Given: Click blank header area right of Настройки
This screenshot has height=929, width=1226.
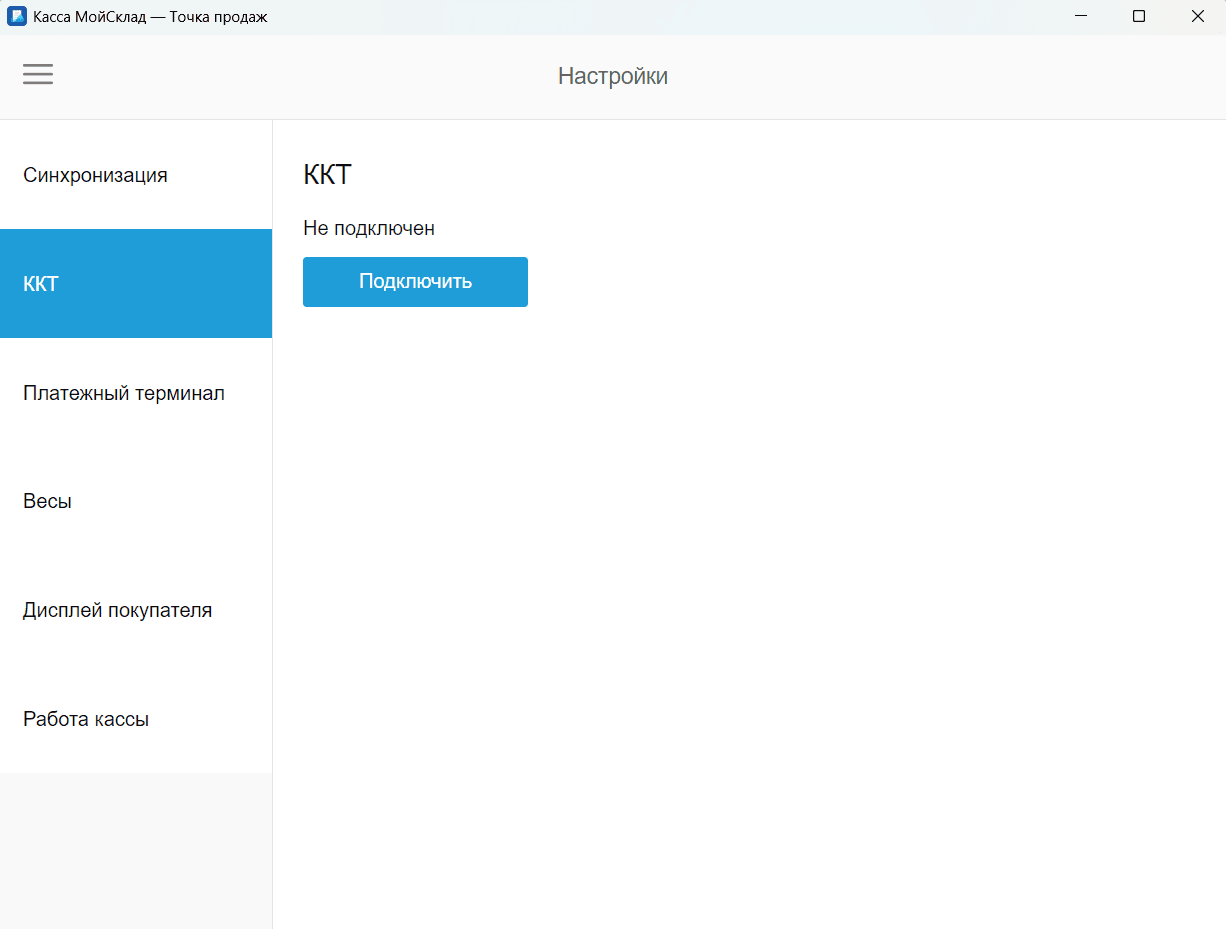Looking at the screenshot, I should (950, 76).
